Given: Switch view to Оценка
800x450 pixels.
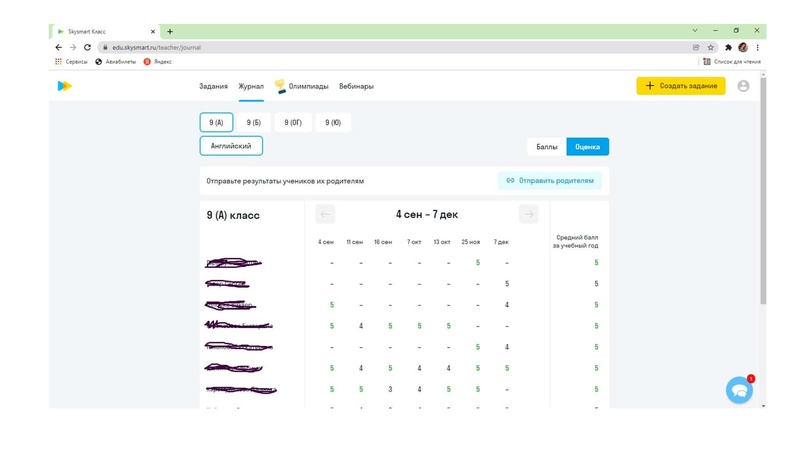Looking at the screenshot, I should [587, 147].
